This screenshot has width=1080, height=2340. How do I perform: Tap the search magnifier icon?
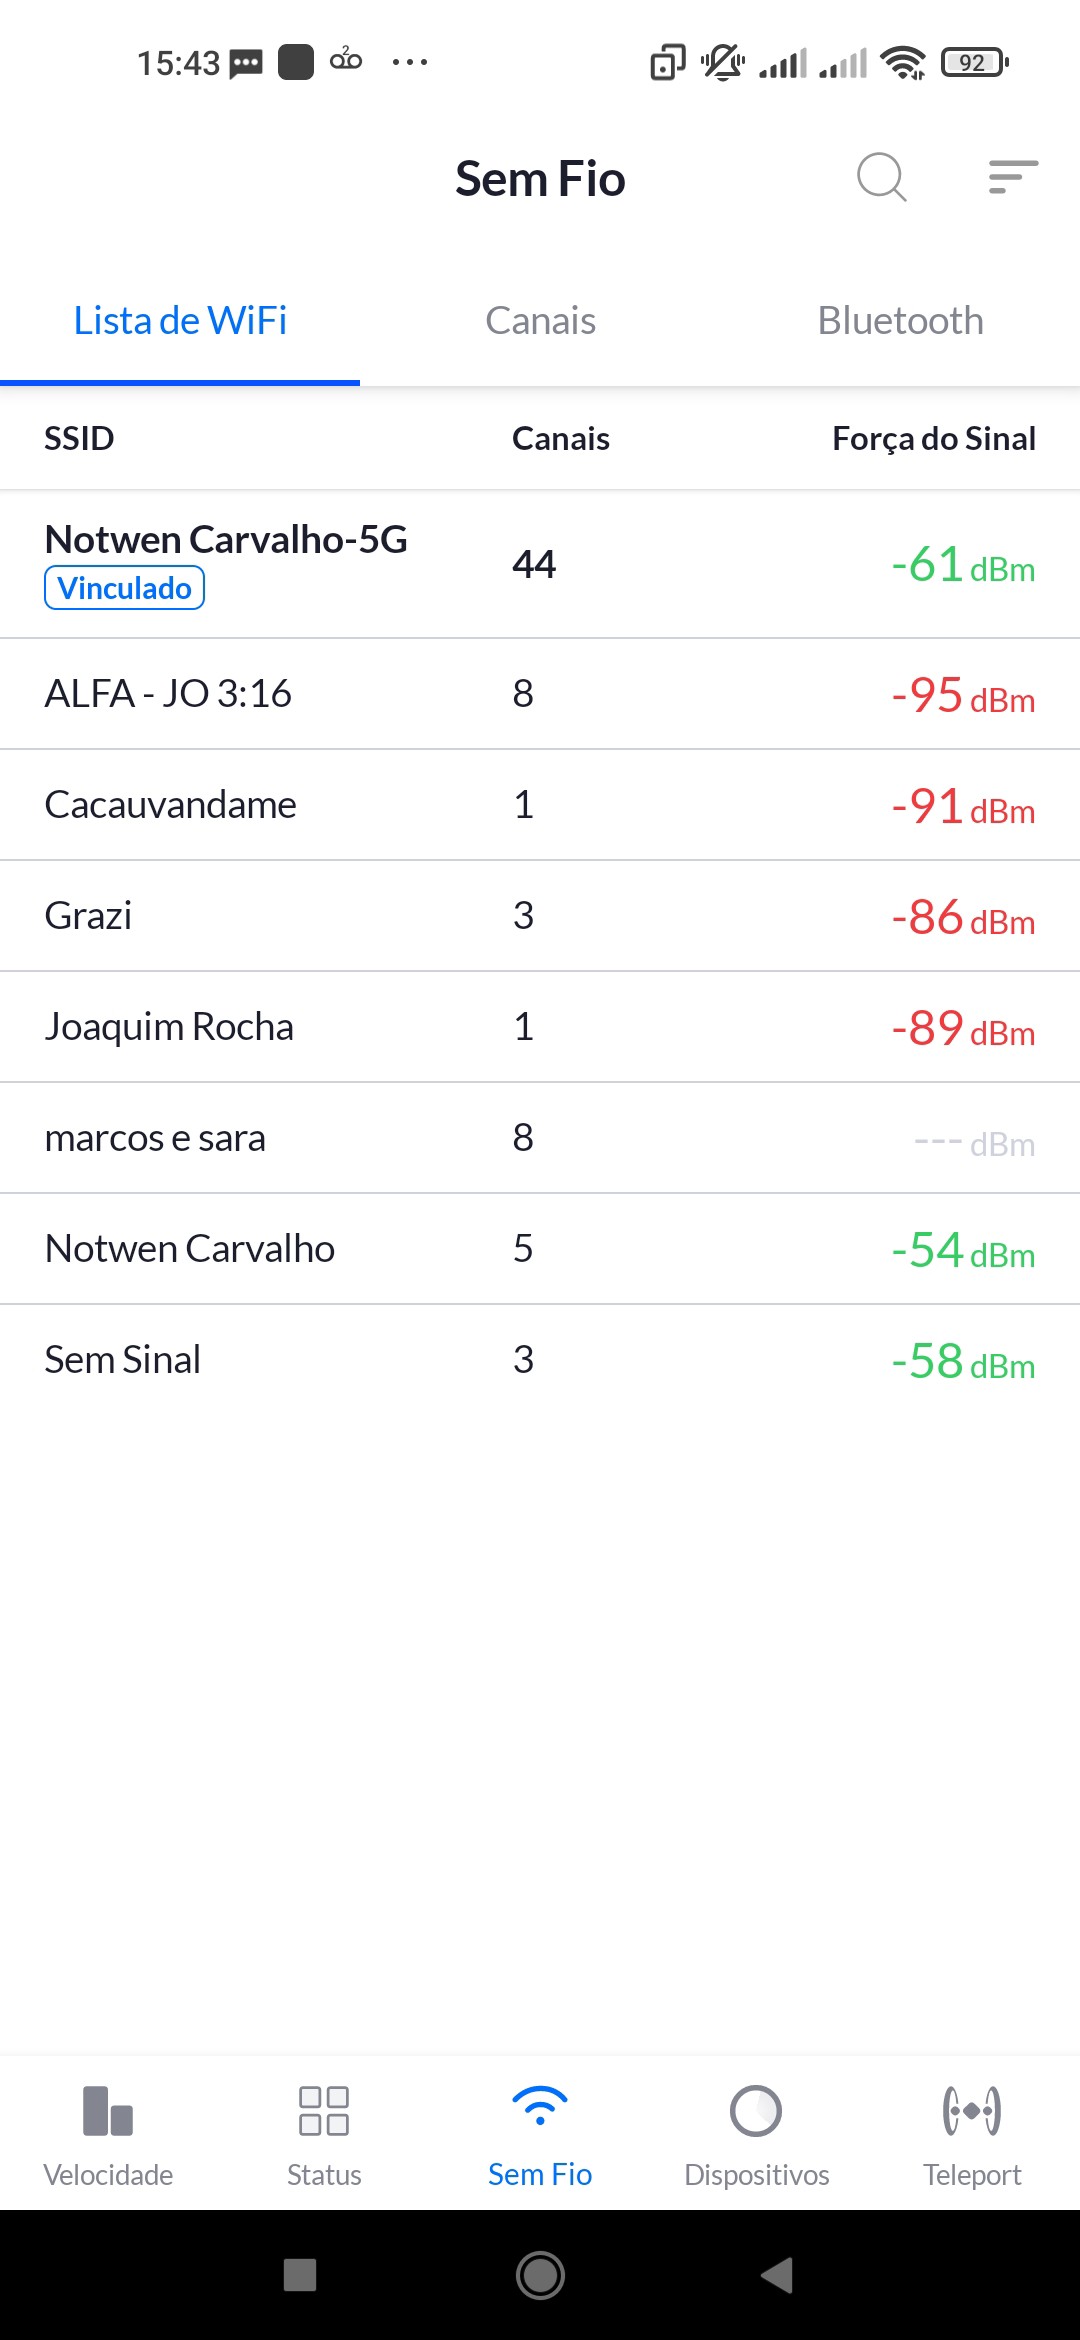pos(881,178)
